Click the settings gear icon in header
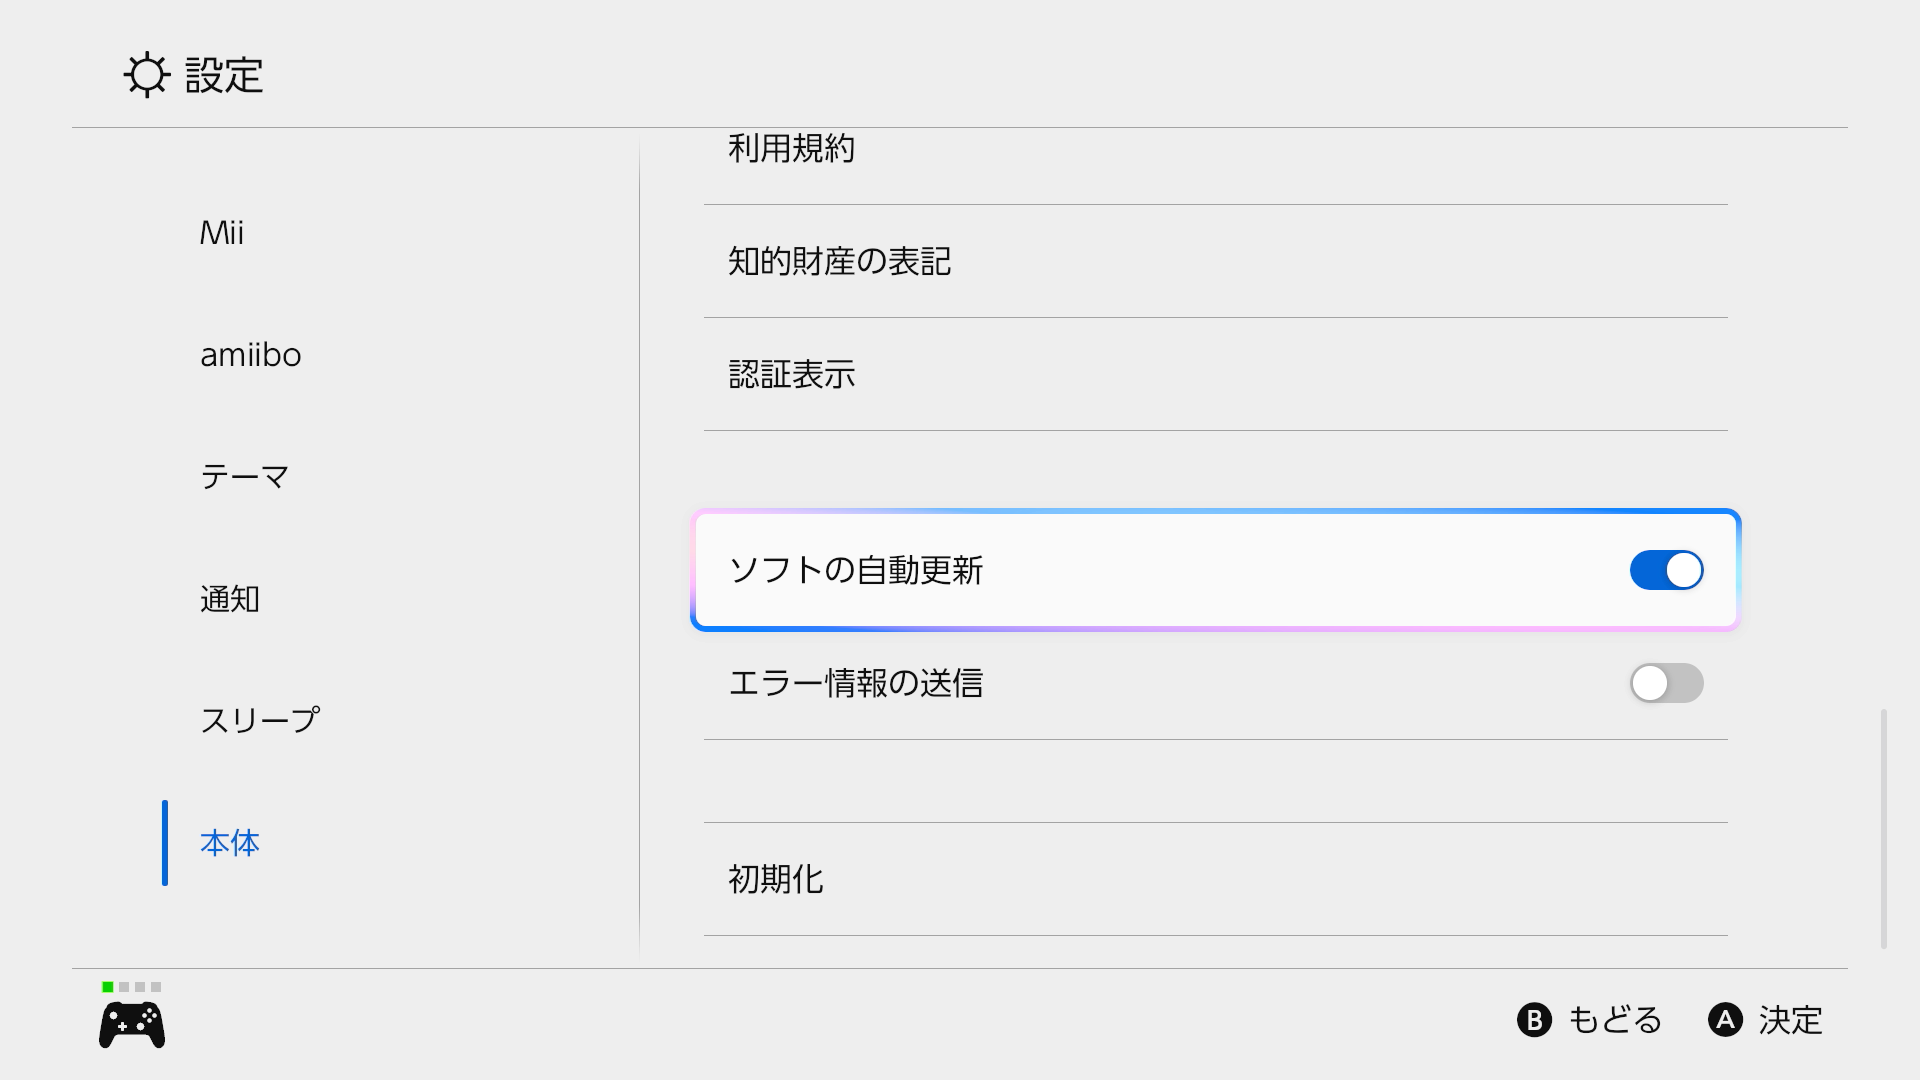The height and width of the screenshot is (1080, 1920). pyautogui.click(x=147, y=75)
